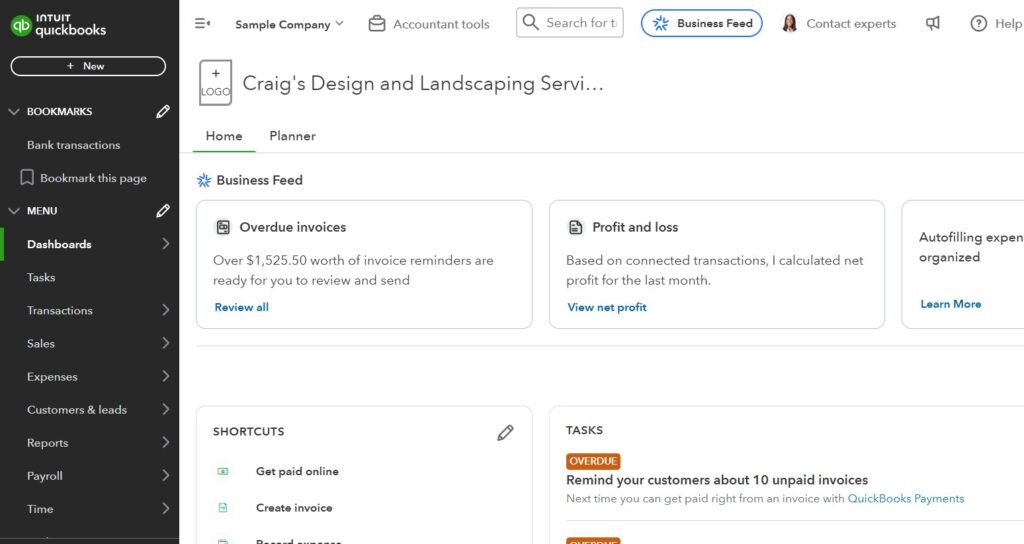Click the Accountant tools briefcase icon
Screen dimensions: 1024x544
tap(377, 23)
